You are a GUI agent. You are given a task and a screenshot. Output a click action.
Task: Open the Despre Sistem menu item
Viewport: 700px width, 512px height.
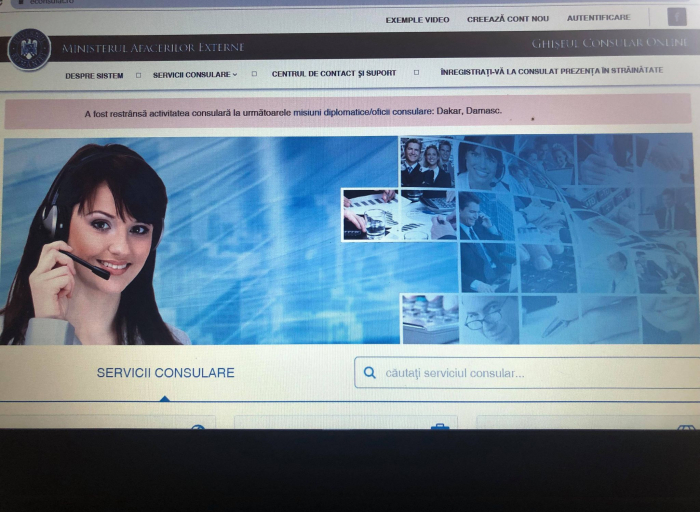click(94, 76)
